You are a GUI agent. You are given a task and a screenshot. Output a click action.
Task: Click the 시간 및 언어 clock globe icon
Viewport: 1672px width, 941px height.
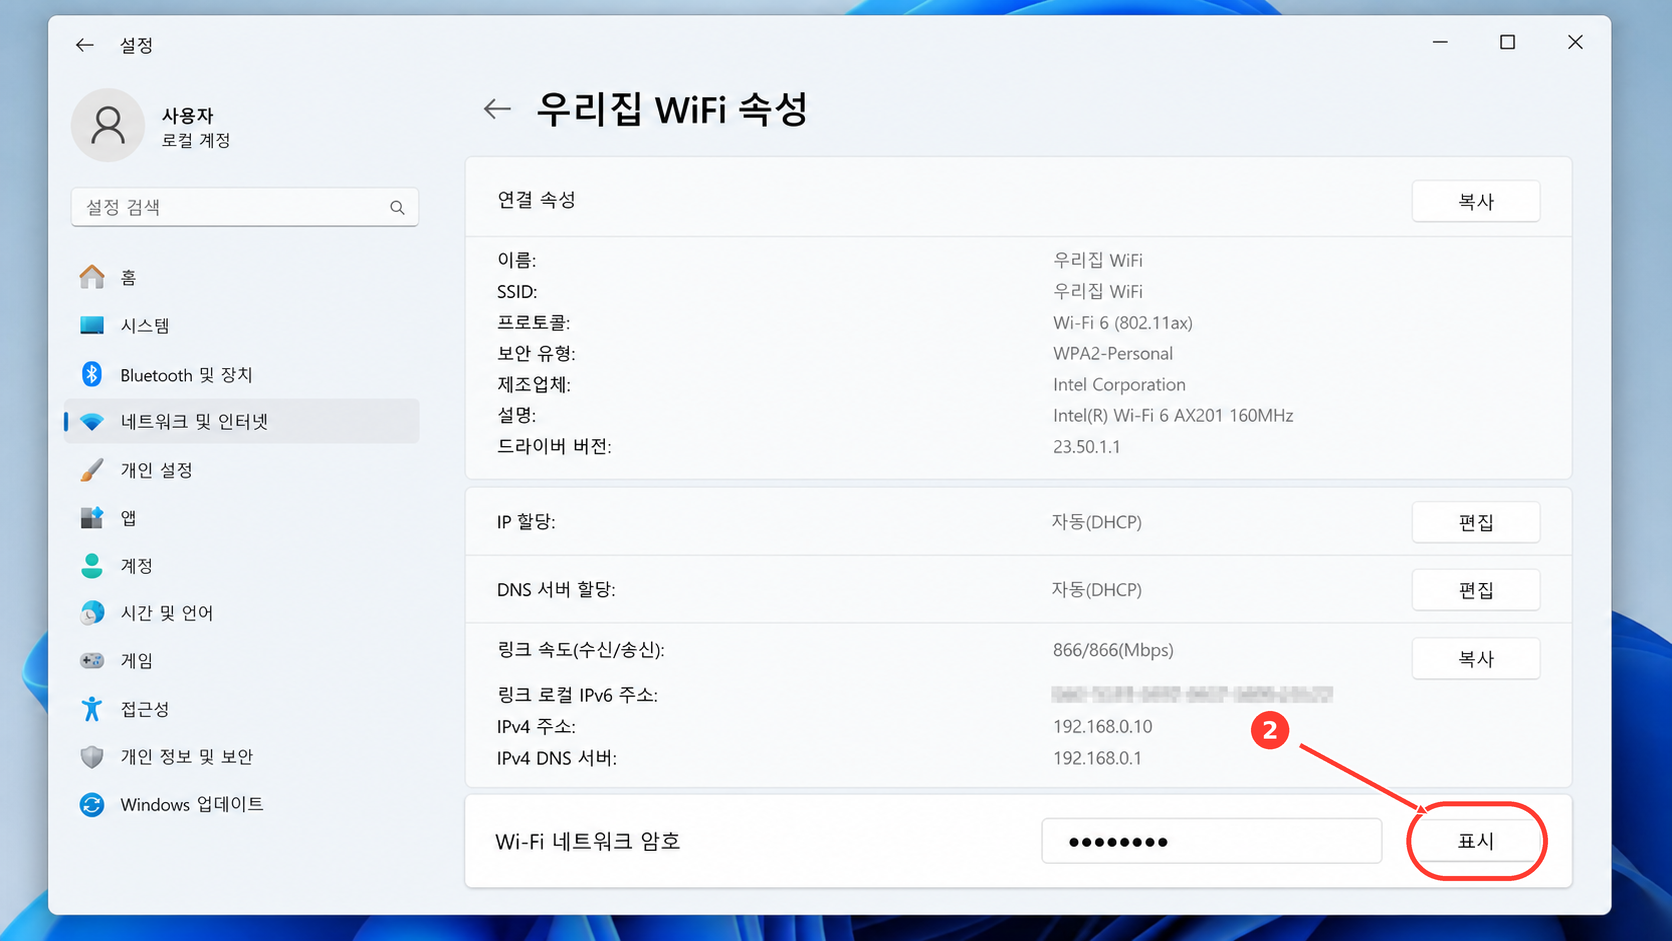(92, 613)
